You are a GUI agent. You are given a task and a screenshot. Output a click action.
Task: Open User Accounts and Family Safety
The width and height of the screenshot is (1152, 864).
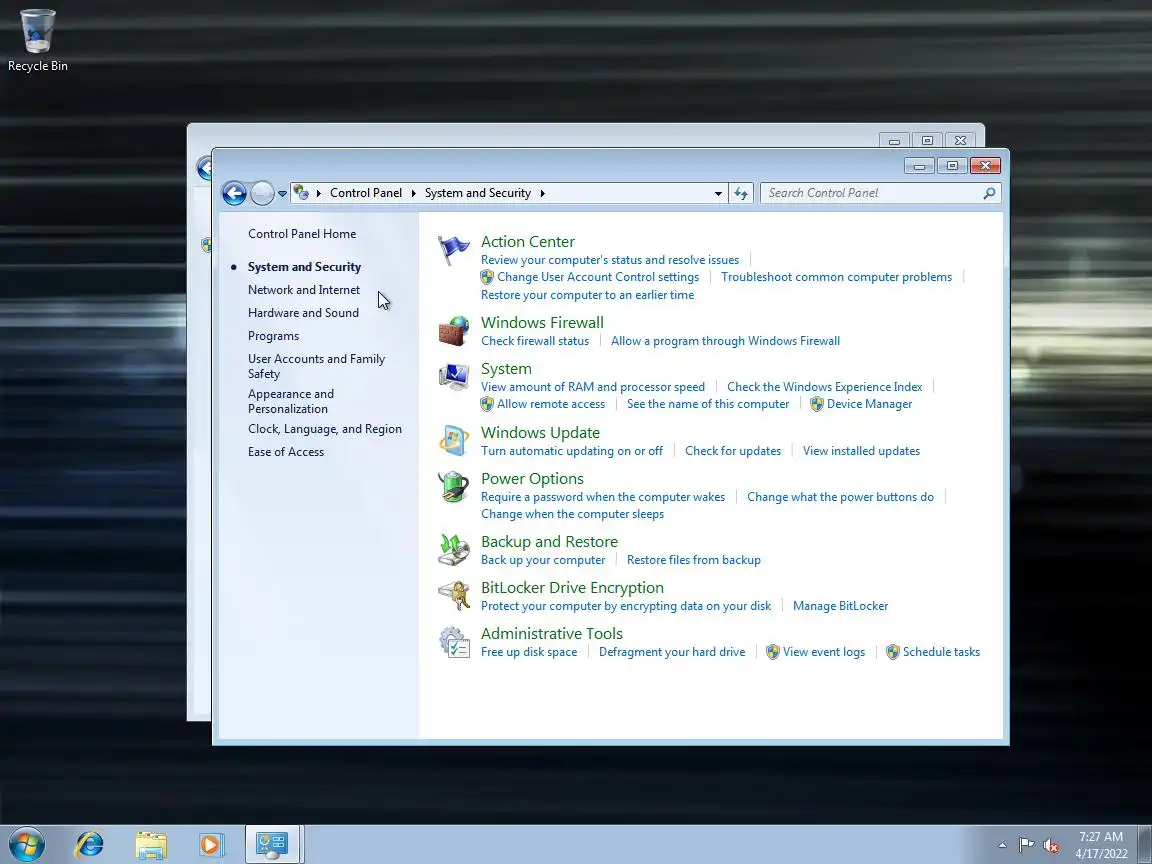click(316, 366)
